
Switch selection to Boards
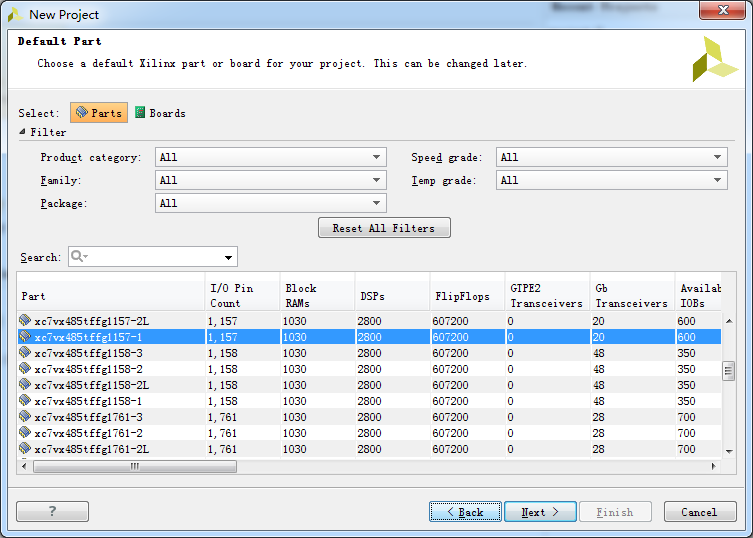click(x=160, y=113)
